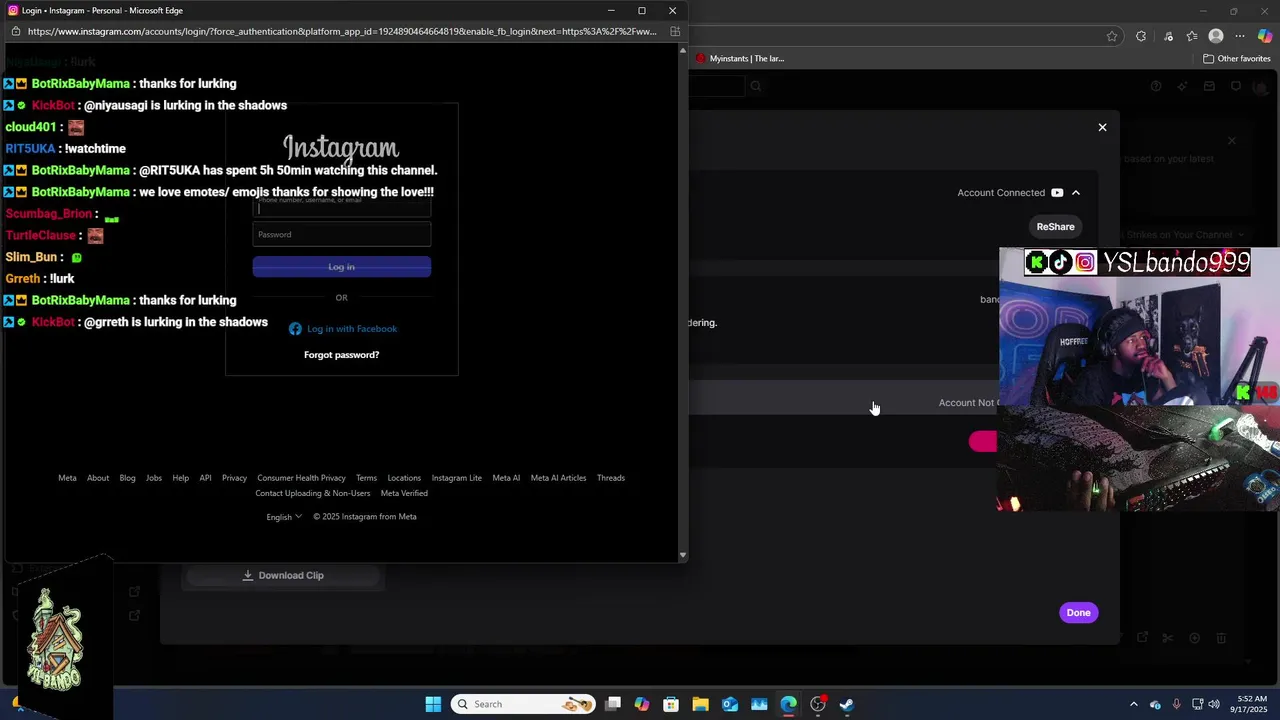Click the blue Log in button
Image resolution: width=1280 pixels, height=720 pixels.
point(341,266)
